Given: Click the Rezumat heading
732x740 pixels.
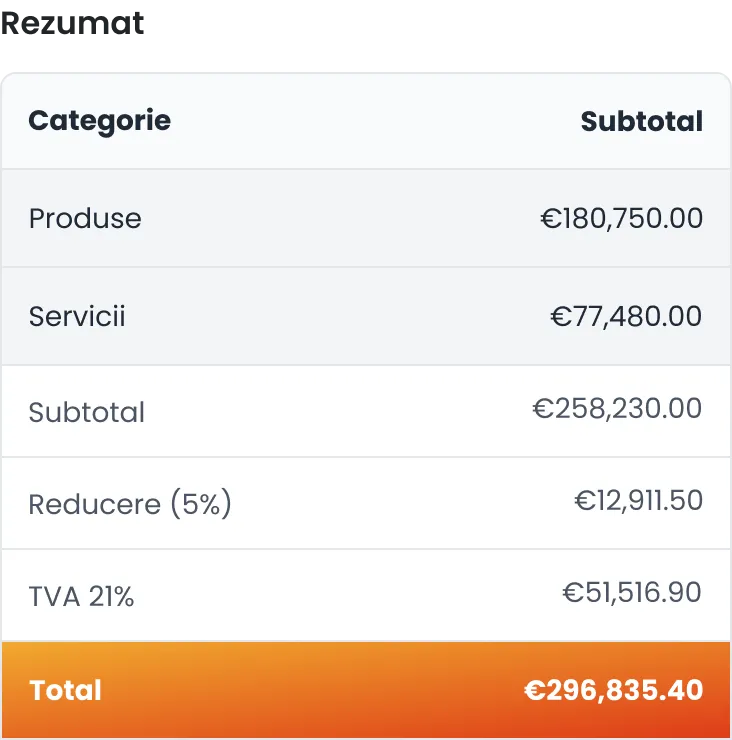Looking at the screenshot, I should click(x=72, y=23).
